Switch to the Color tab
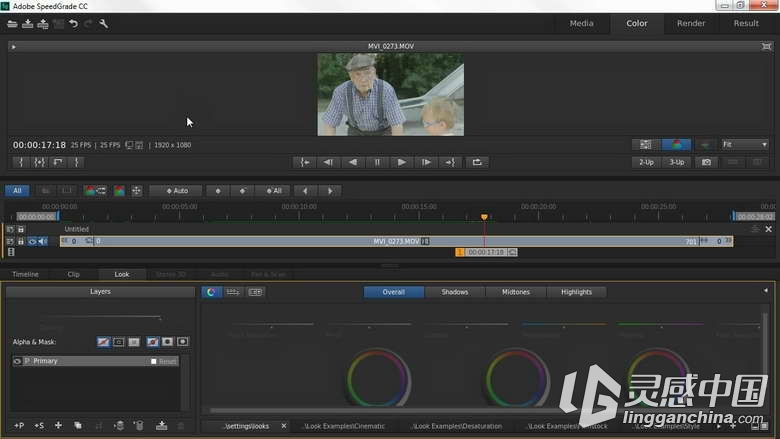The image size is (780, 439). tap(636, 23)
